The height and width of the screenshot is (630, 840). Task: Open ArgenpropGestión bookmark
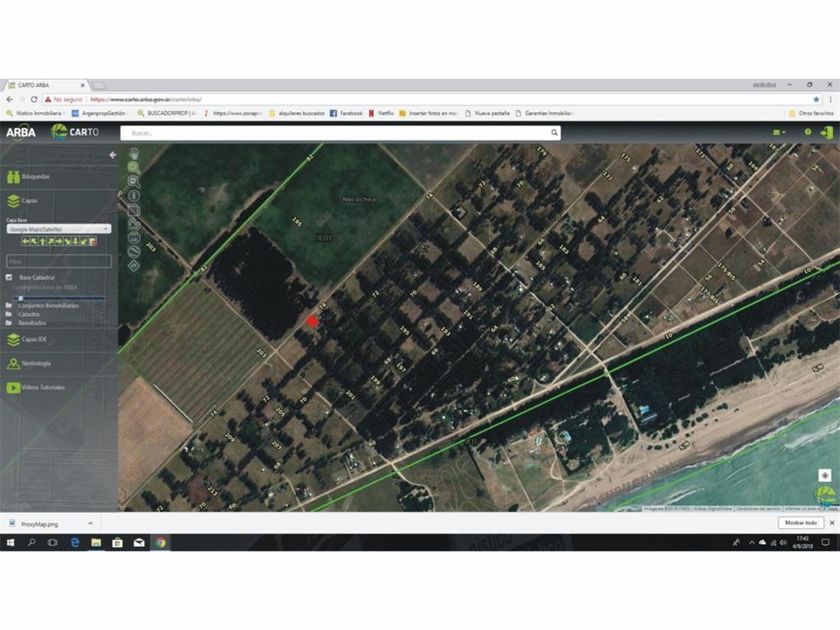(x=100, y=114)
